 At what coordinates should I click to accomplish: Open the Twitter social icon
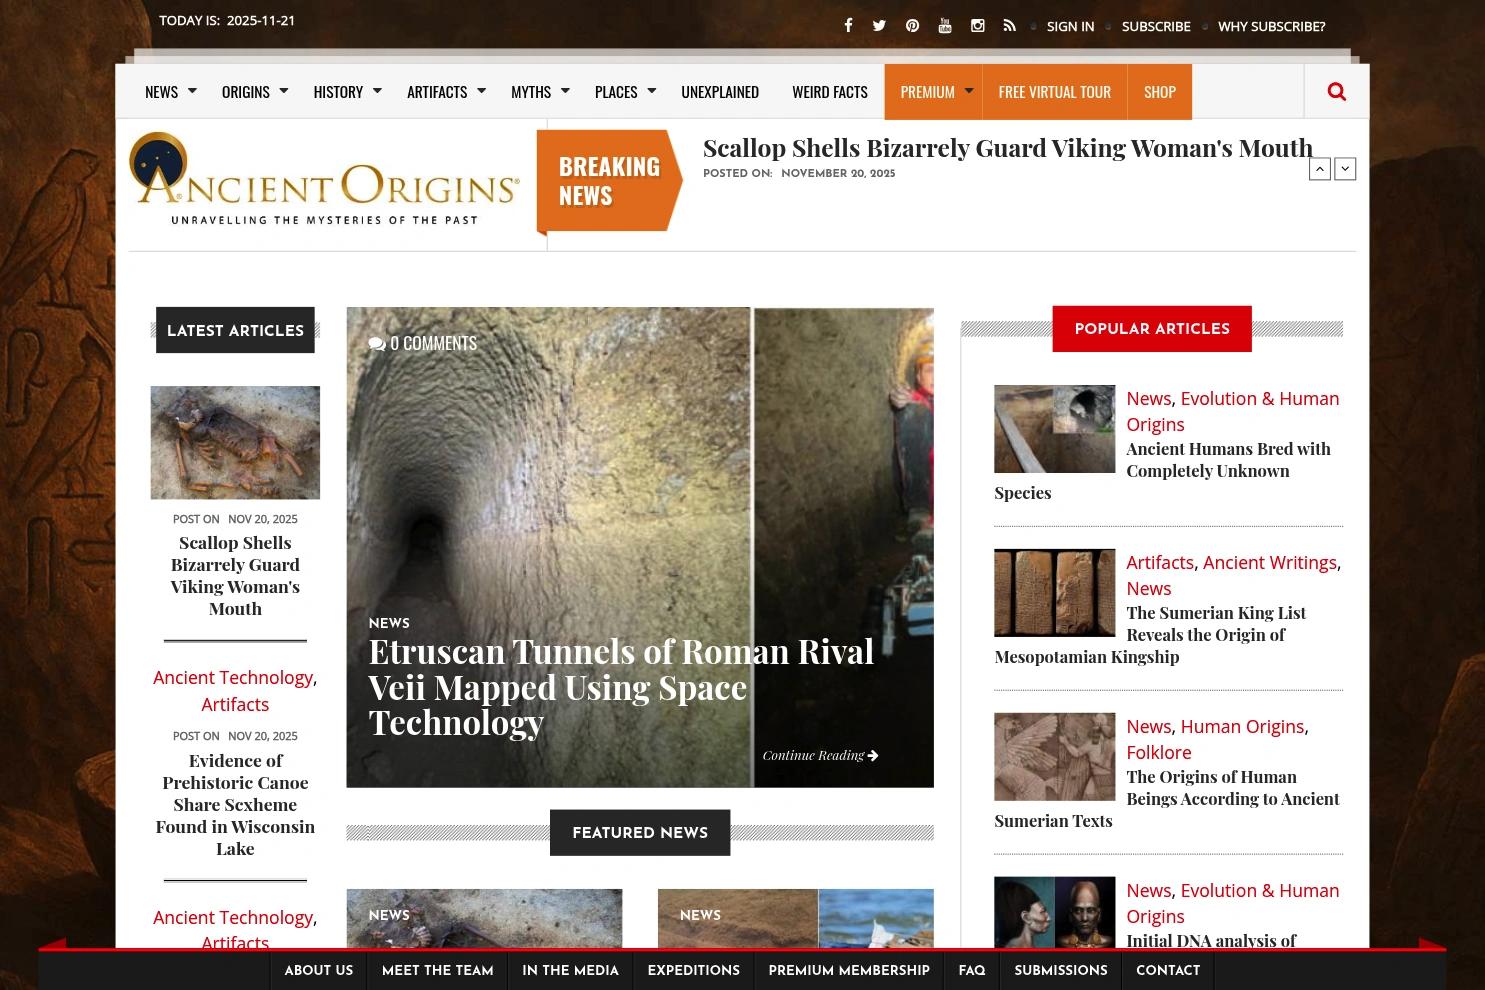click(879, 26)
